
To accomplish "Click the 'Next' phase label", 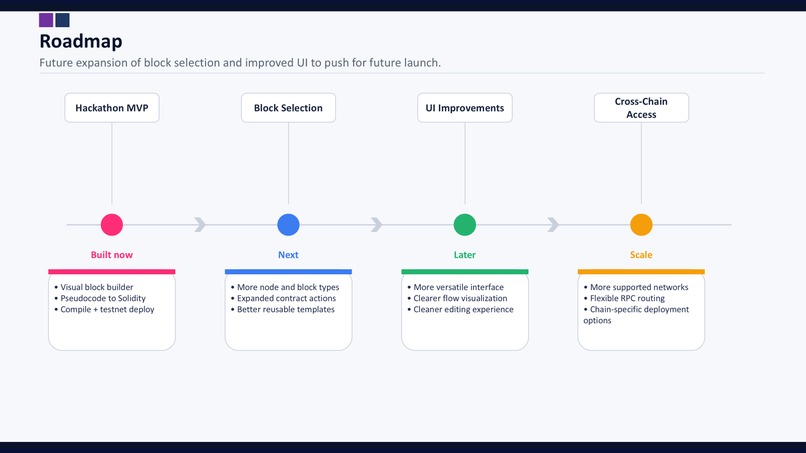I will click(288, 255).
